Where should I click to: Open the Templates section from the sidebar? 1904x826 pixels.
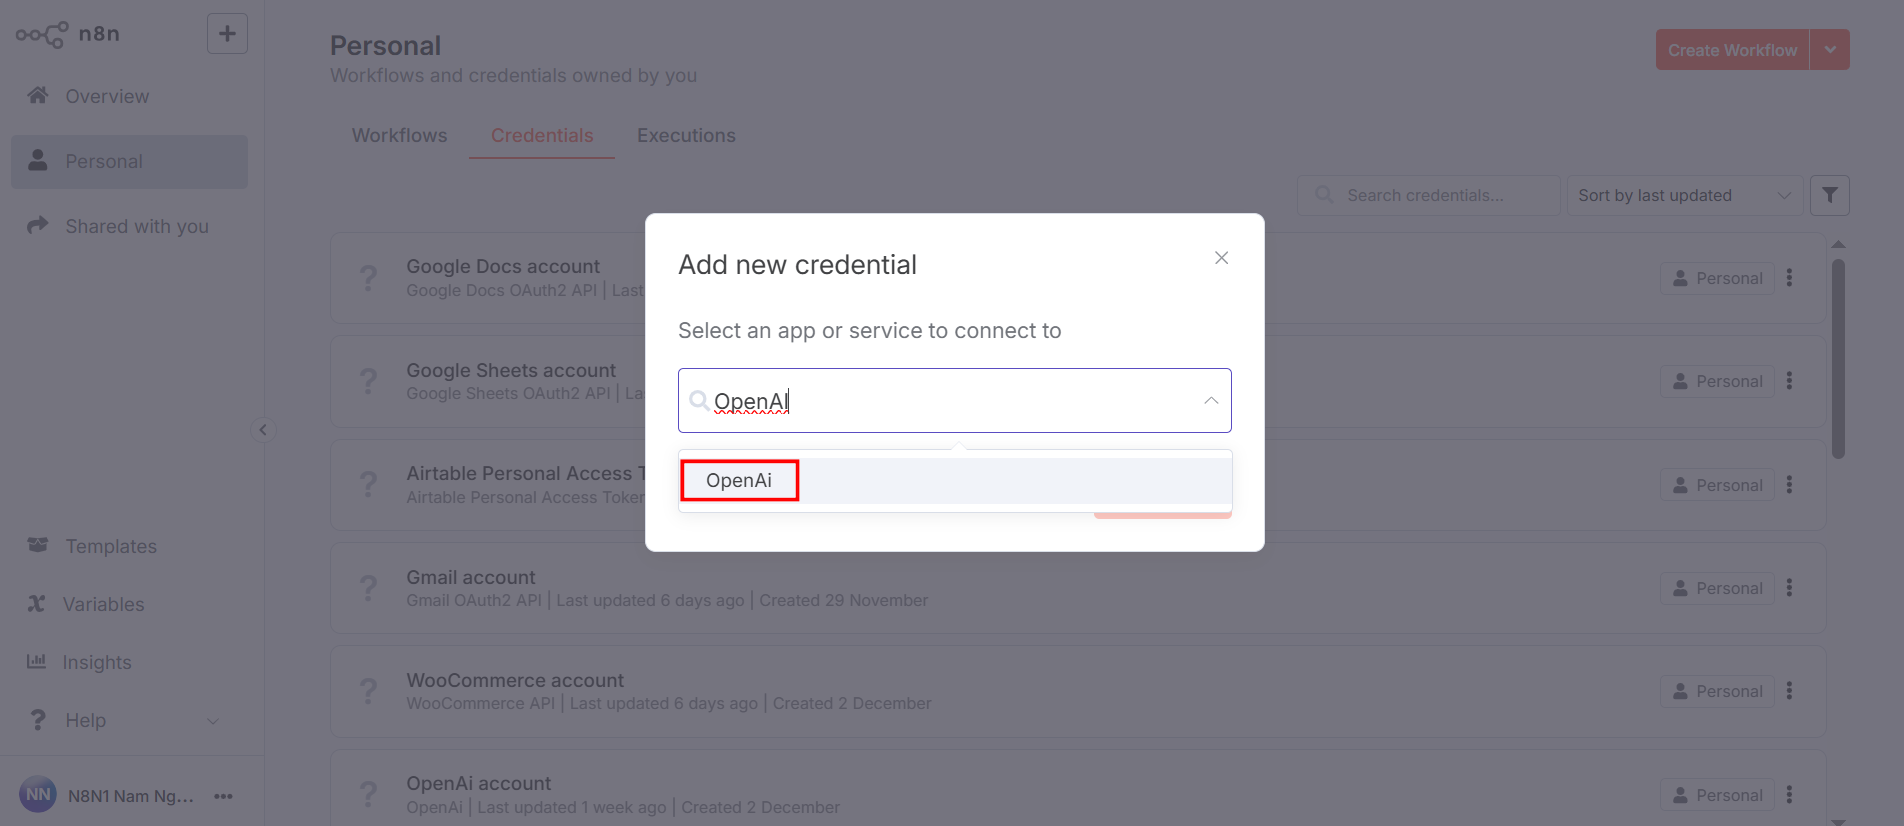[x=110, y=546]
